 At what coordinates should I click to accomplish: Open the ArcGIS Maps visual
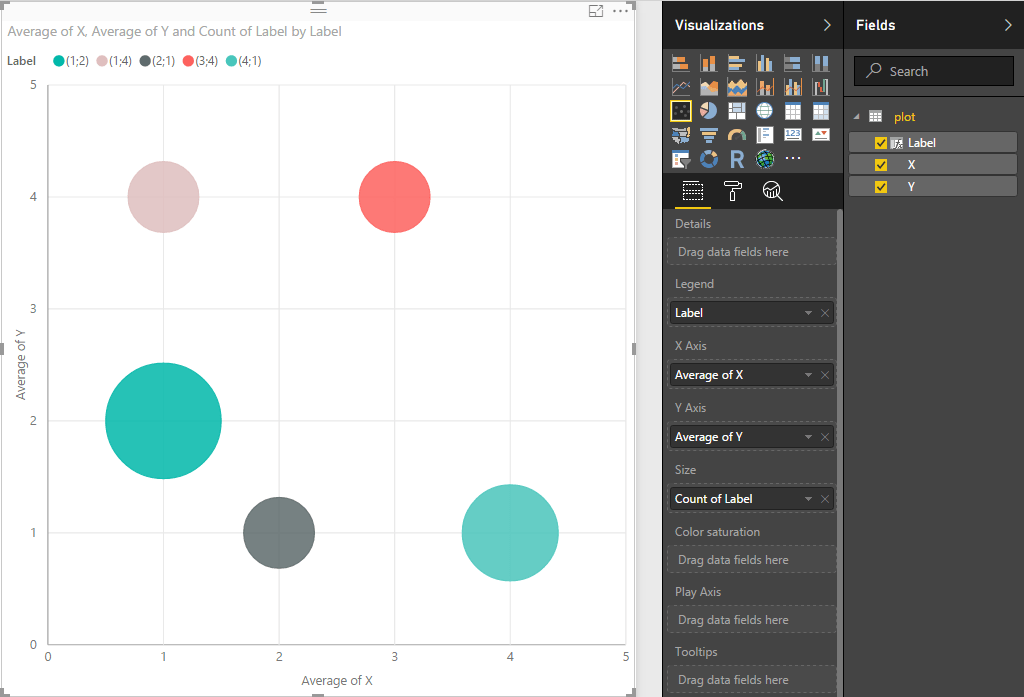[765, 159]
